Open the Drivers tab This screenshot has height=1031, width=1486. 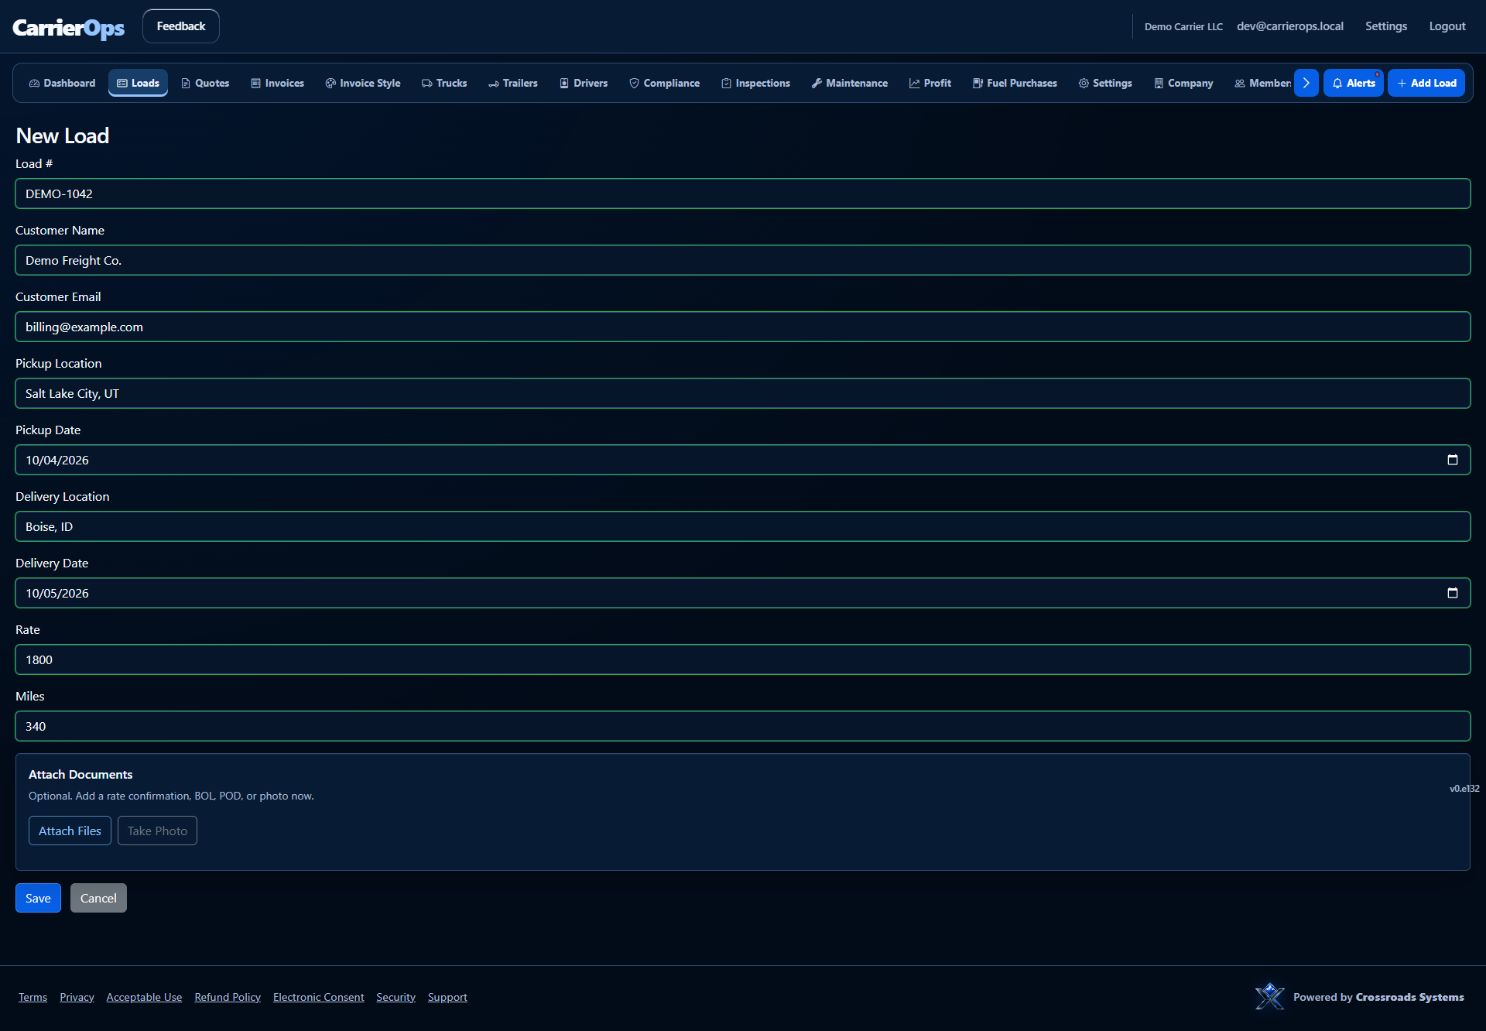point(583,83)
